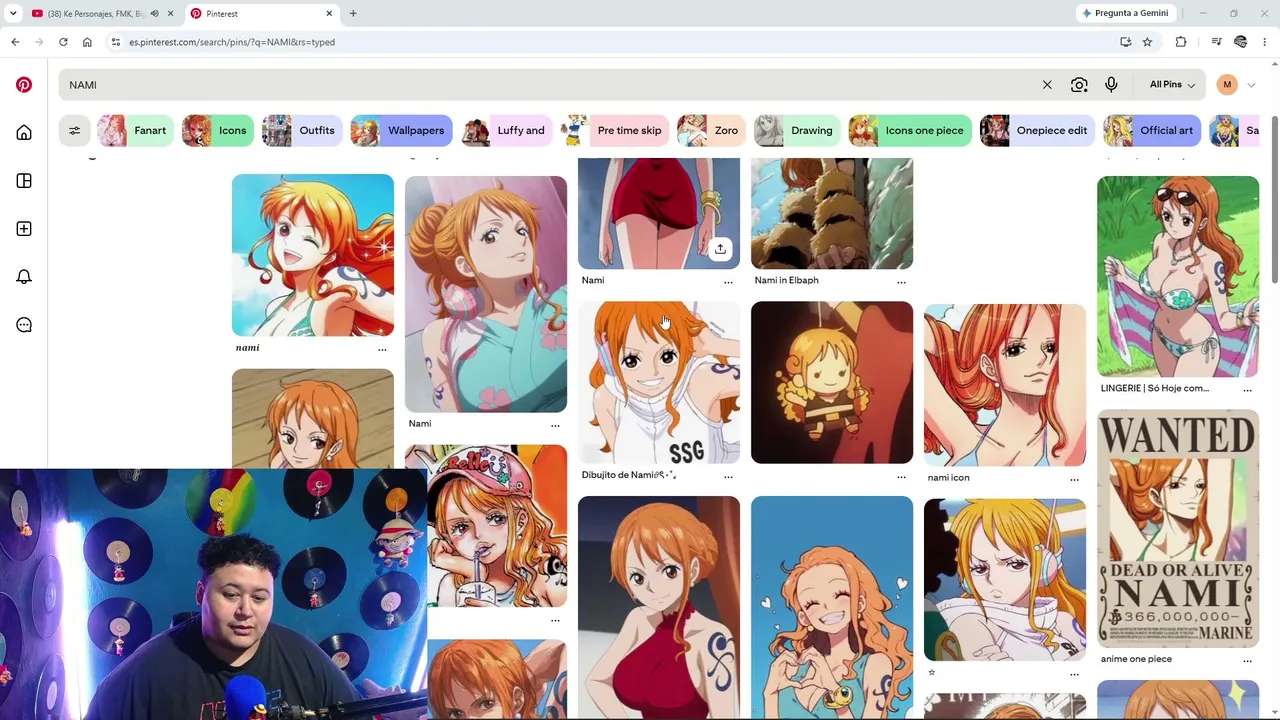This screenshot has width=1280, height=720.
Task: Click the browser home icon
Action: point(87,42)
